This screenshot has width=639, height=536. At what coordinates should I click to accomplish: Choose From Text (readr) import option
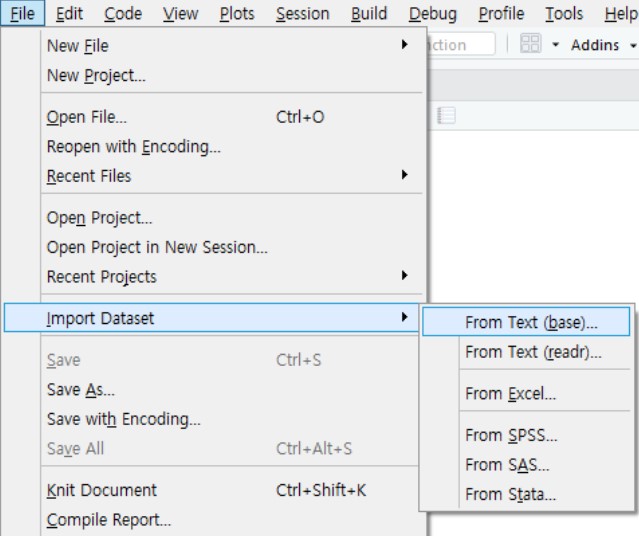(533, 352)
